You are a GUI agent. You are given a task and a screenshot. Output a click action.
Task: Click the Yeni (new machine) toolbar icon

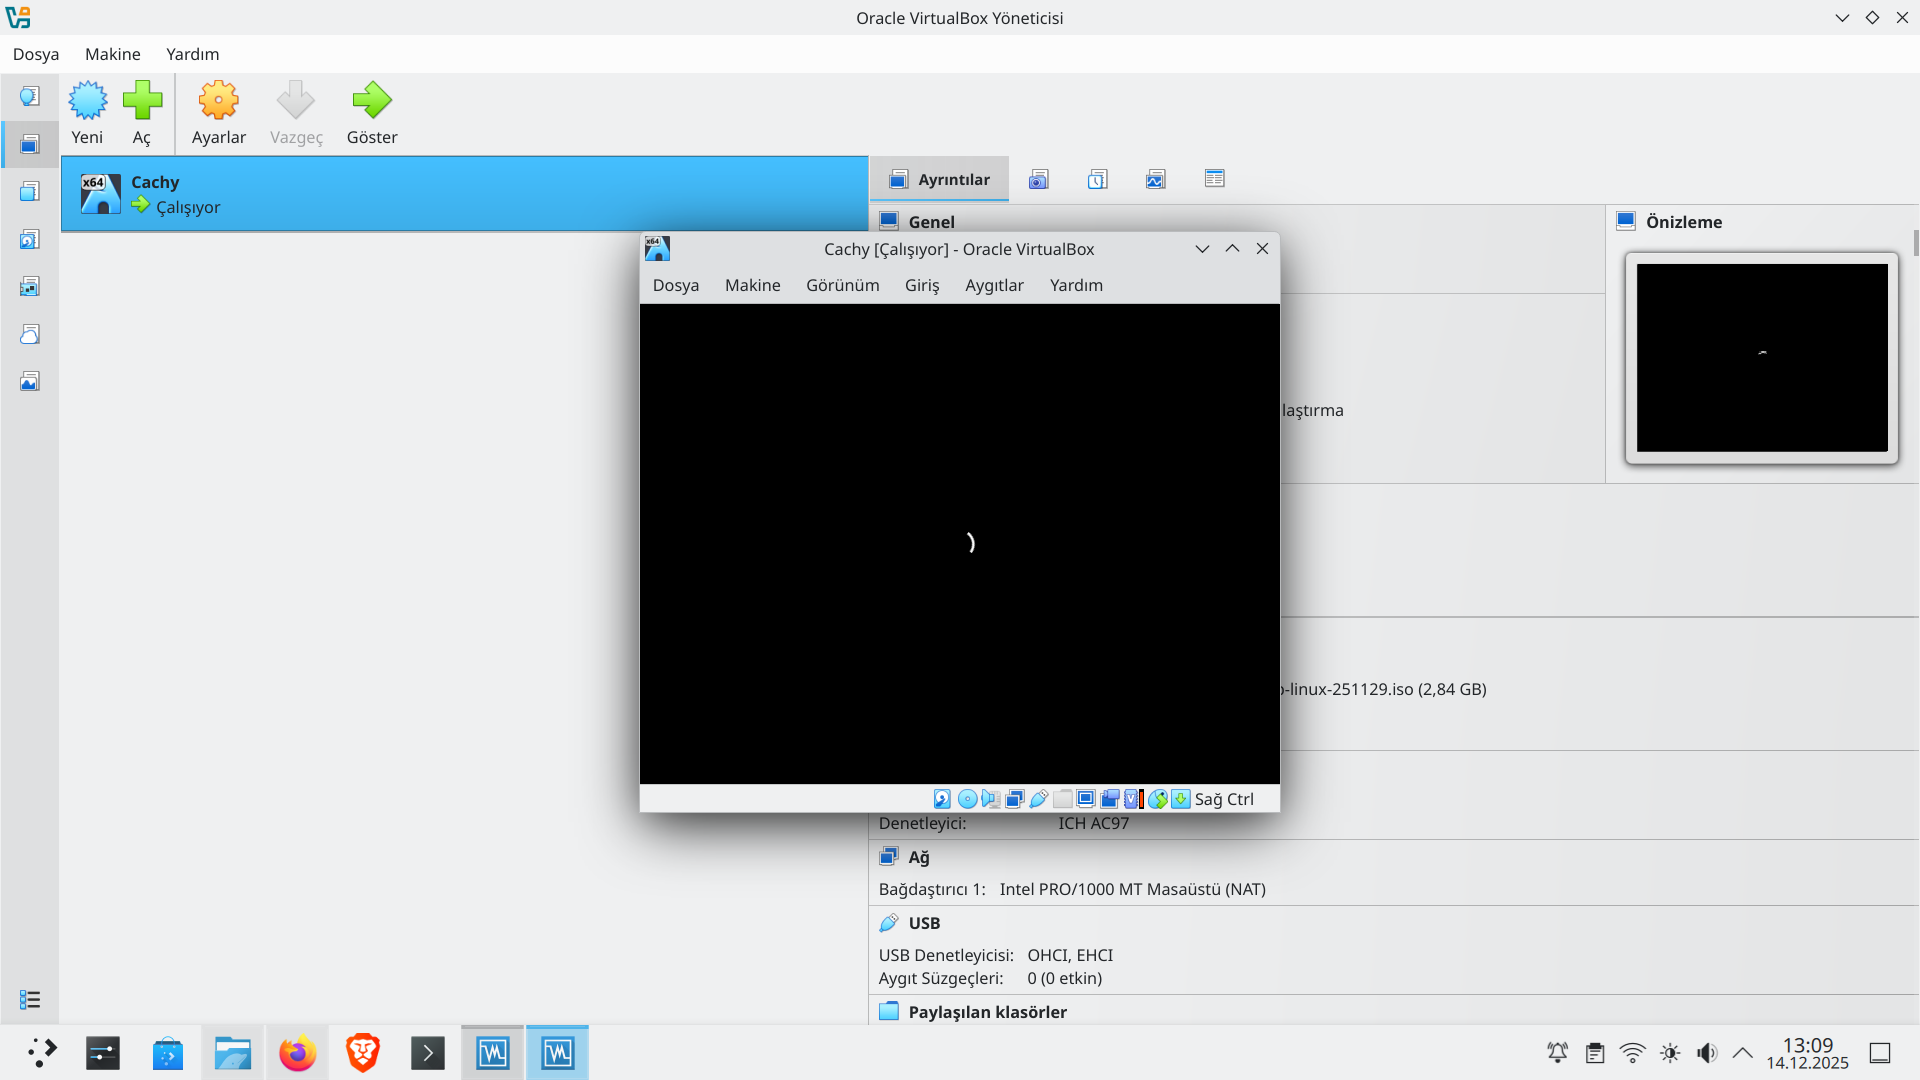click(87, 101)
